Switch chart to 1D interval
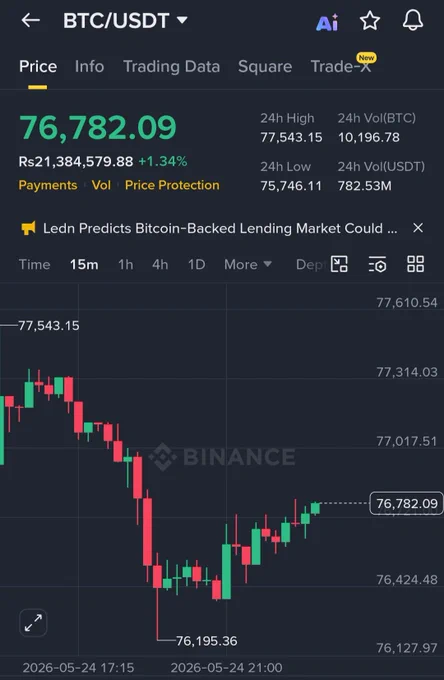Image resolution: width=444 pixels, height=680 pixels. [196, 264]
